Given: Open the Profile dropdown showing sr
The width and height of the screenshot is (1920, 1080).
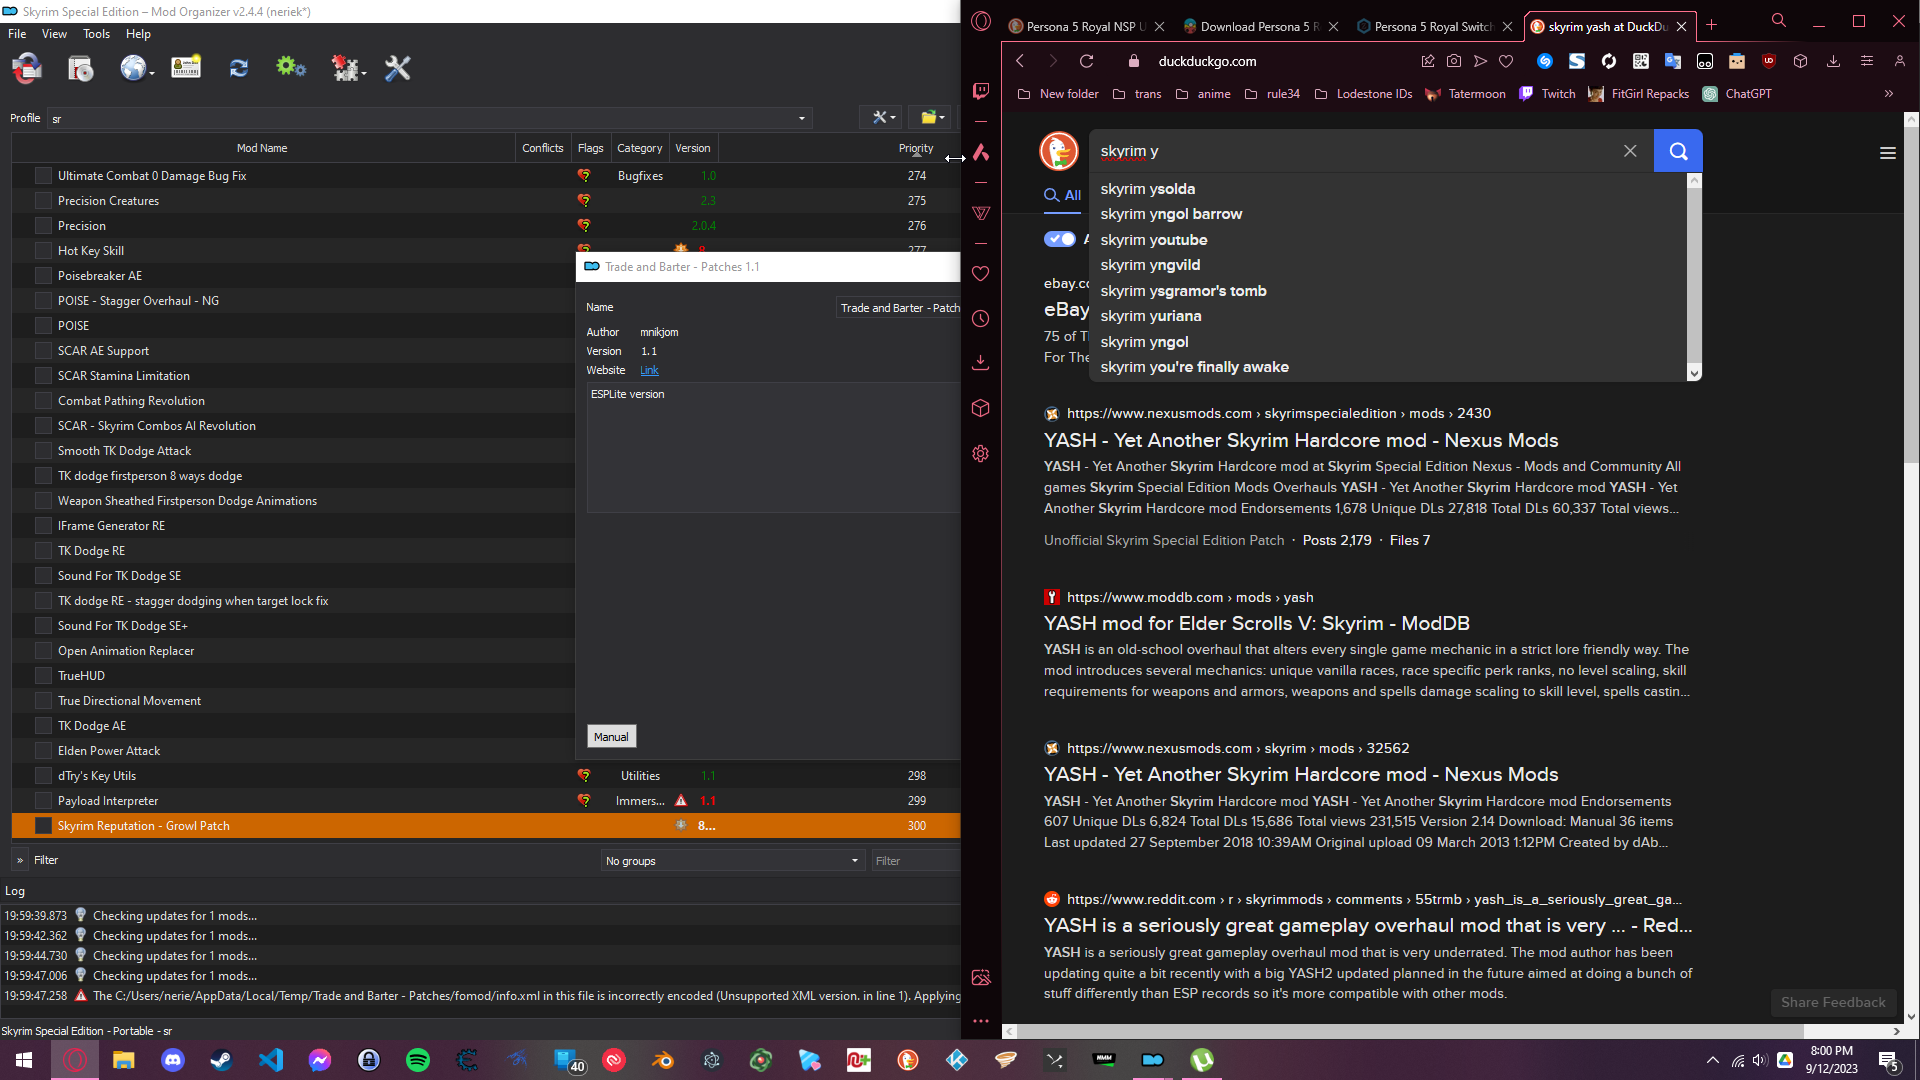Looking at the screenshot, I should coord(429,118).
